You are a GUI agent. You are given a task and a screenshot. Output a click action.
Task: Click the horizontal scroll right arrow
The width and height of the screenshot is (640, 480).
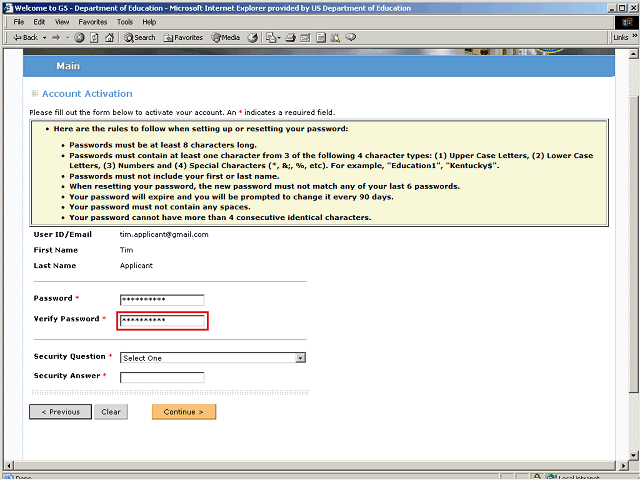click(623, 466)
